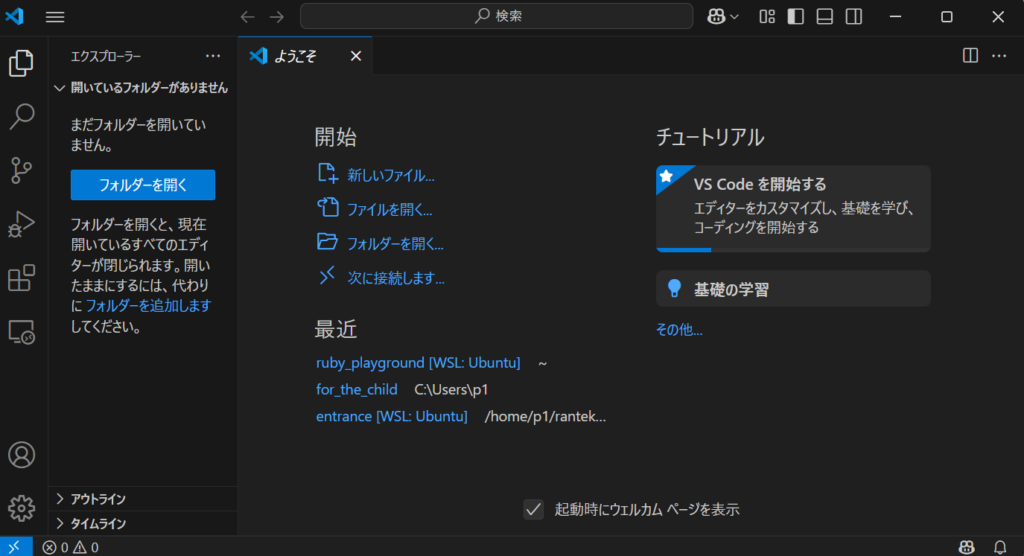Open Explorer views and more actions ellipsis
This screenshot has height=556, width=1024.
coord(213,56)
